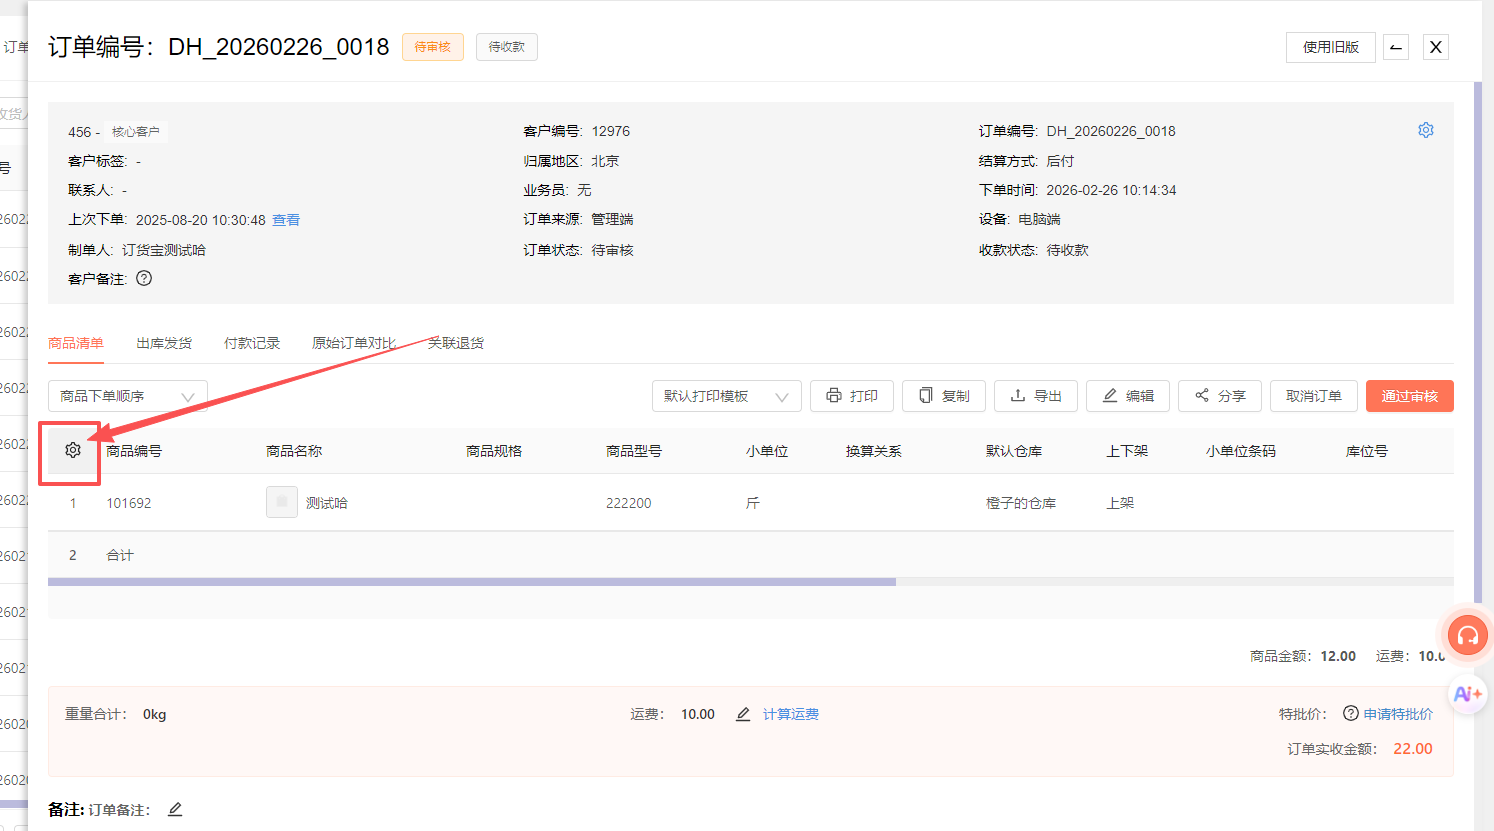Screen dimensions: 1494x831
Task: Click the 待审核 status tag
Action: [433, 47]
